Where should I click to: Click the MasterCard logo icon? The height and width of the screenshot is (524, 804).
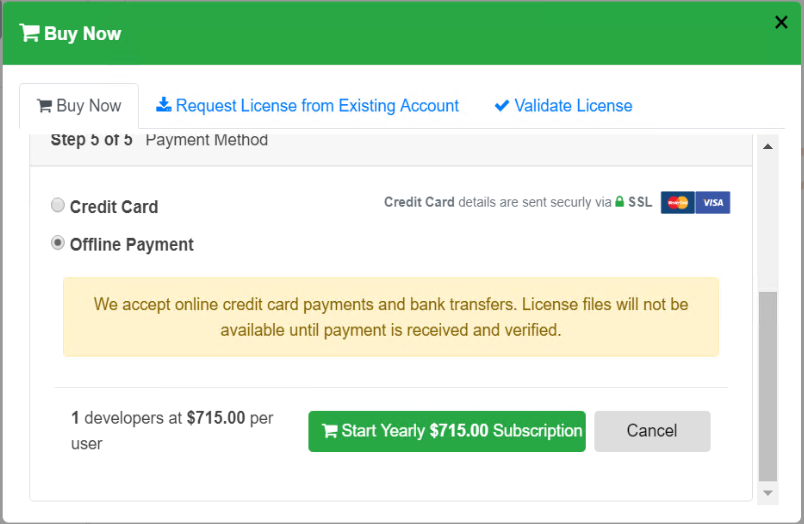tap(677, 203)
